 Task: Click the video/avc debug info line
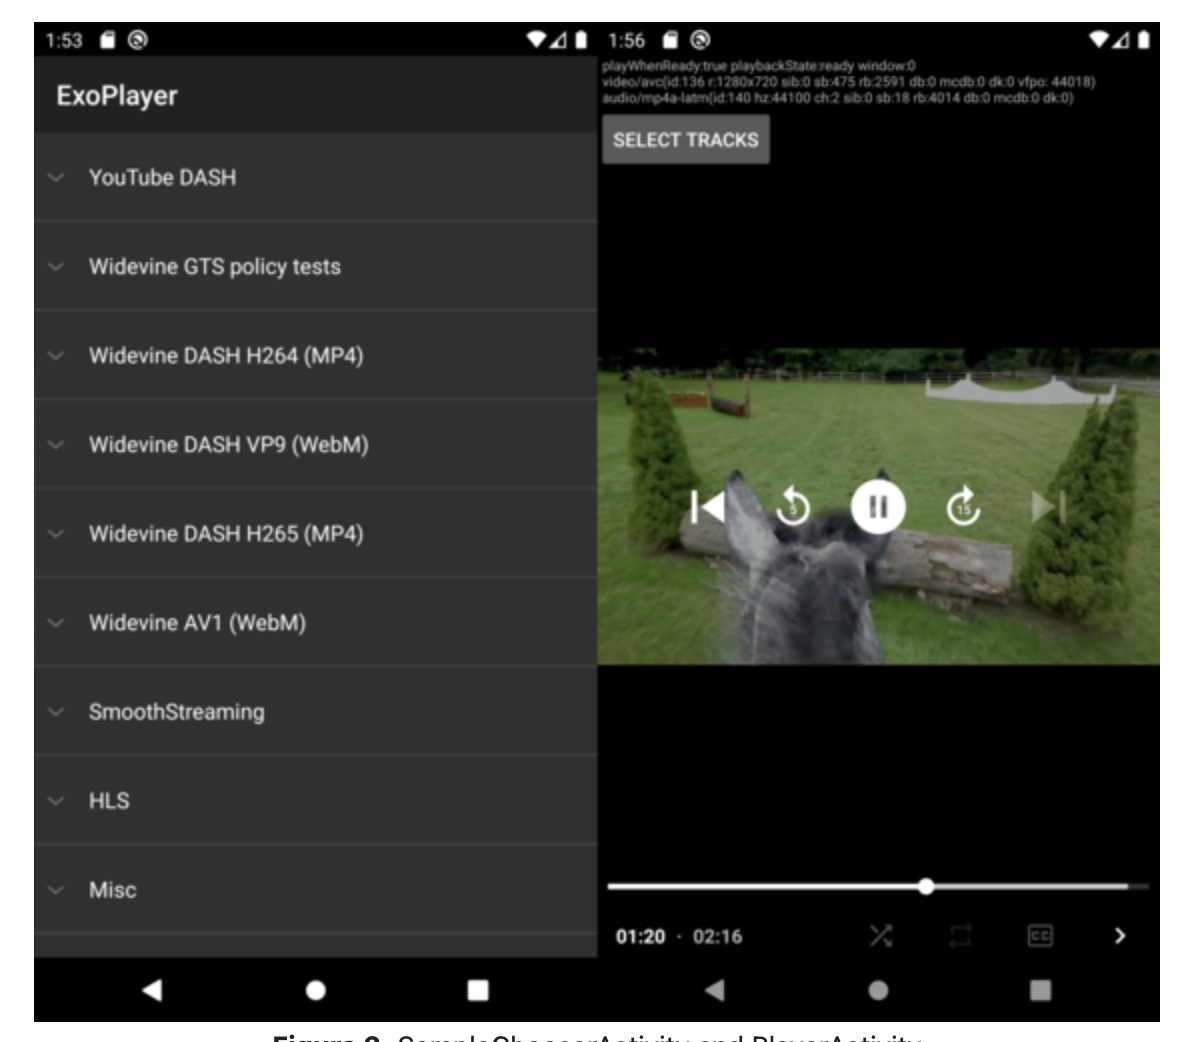[849, 82]
